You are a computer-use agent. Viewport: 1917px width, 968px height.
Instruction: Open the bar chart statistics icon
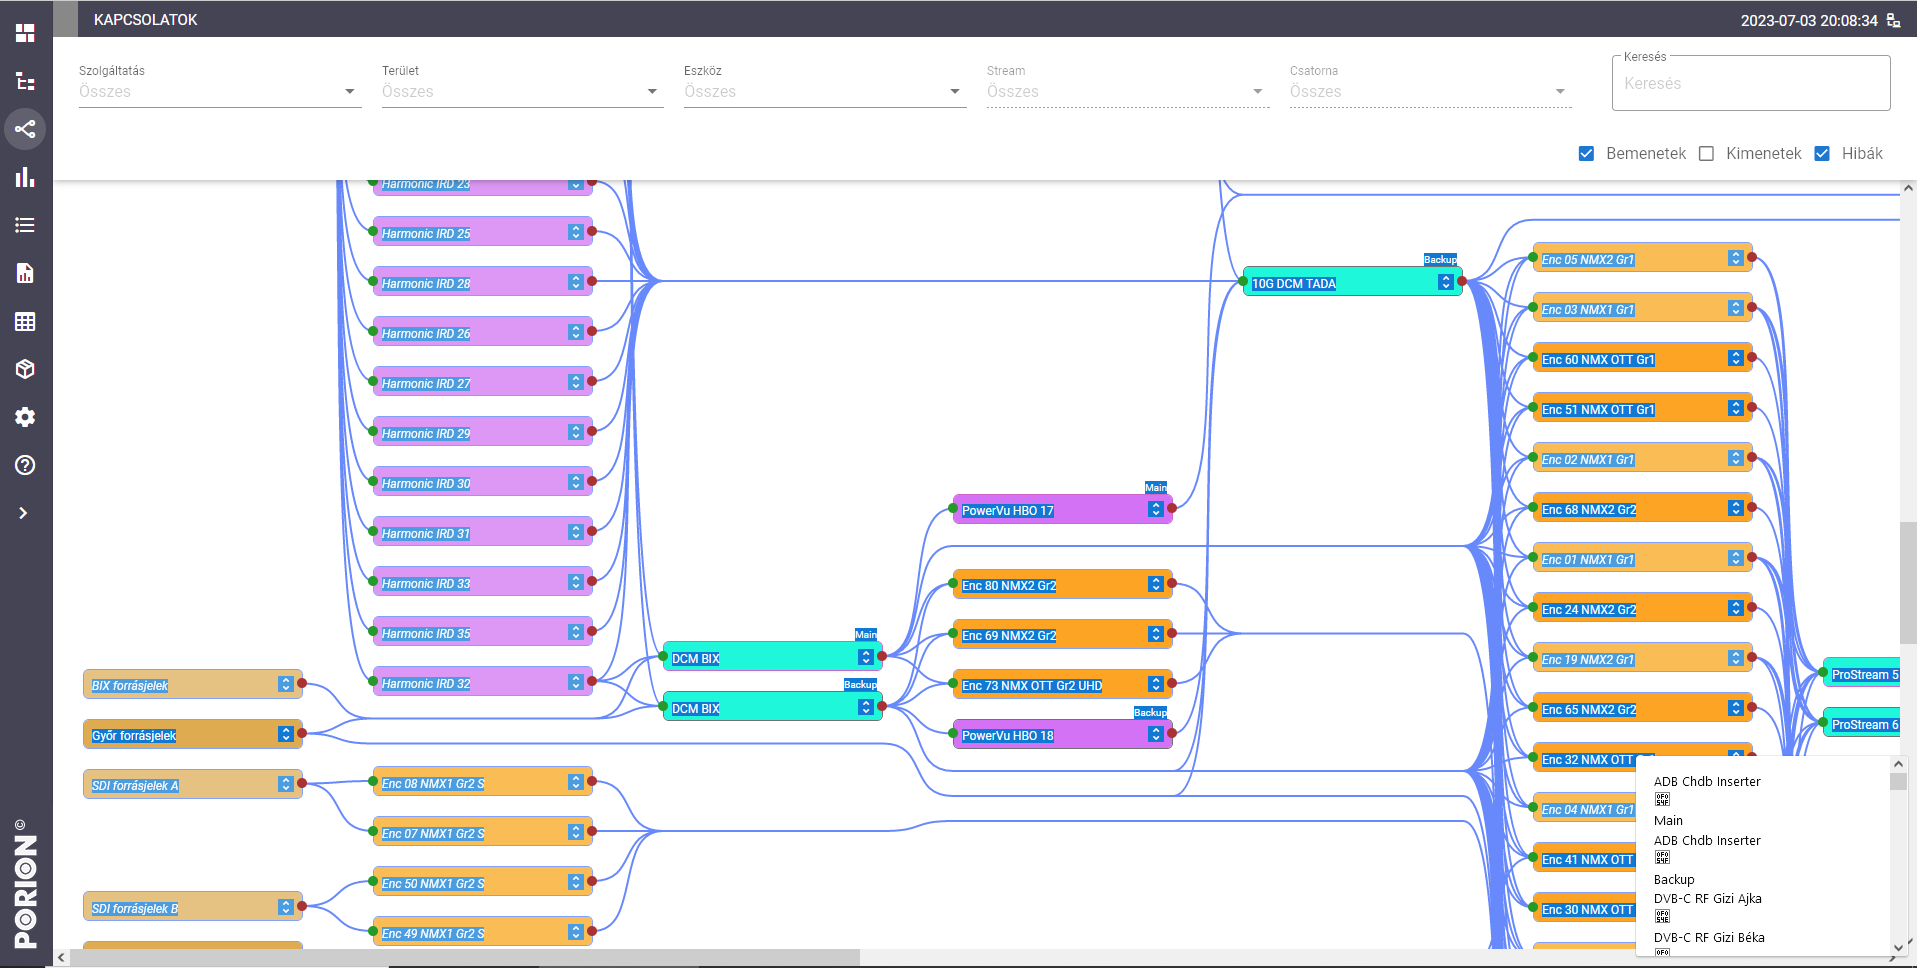[25, 177]
